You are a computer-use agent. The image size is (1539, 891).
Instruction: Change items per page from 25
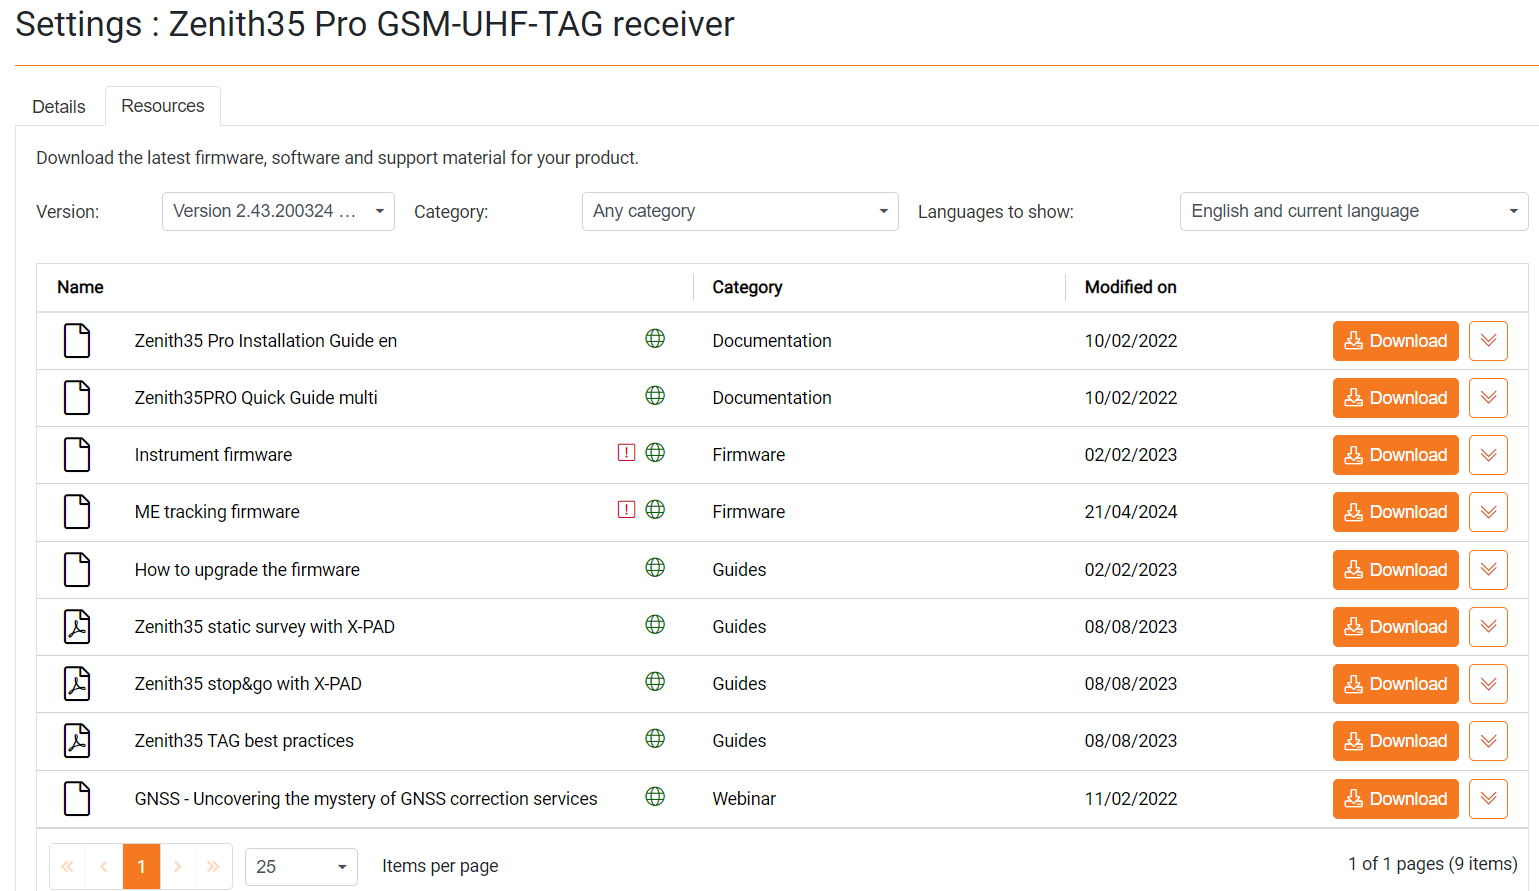pos(301,867)
